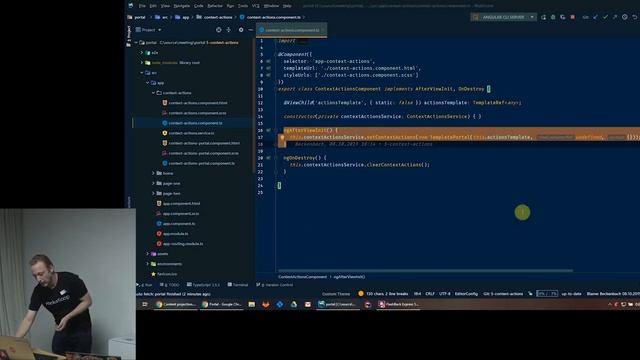Click the Debug icon in toolbar
640x360 pixels.
(553, 17)
